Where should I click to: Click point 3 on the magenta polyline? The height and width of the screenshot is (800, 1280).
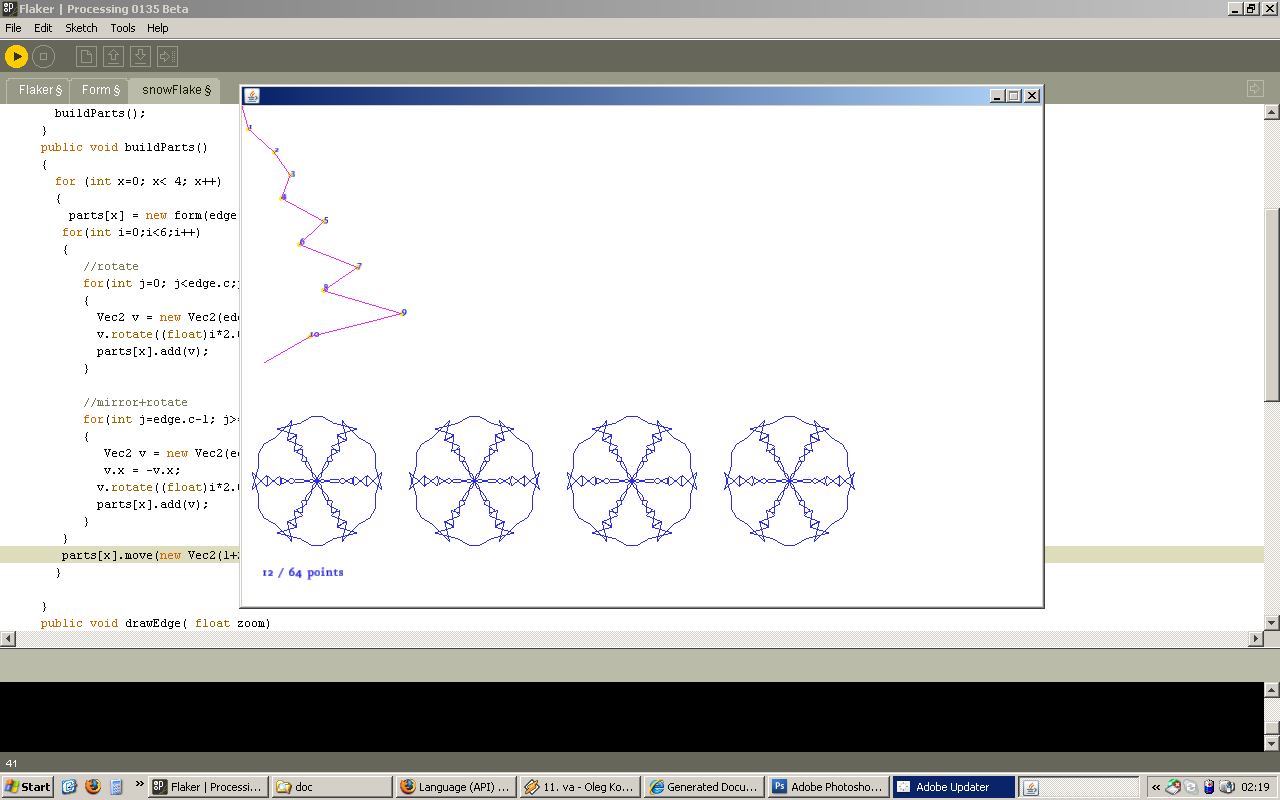(292, 174)
